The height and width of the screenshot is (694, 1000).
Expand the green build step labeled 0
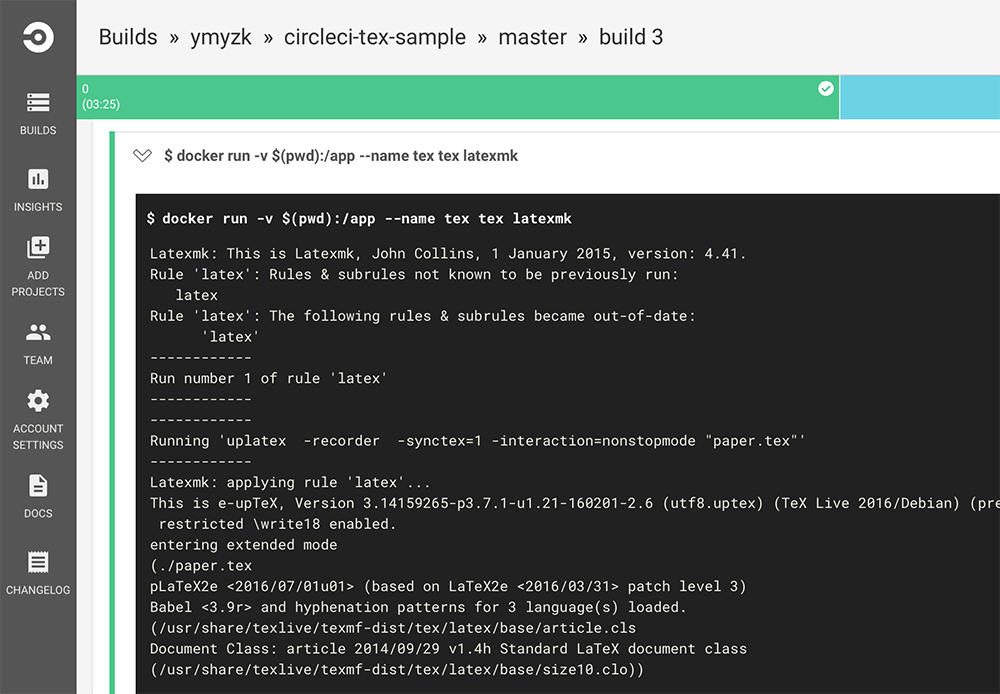pos(450,97)
